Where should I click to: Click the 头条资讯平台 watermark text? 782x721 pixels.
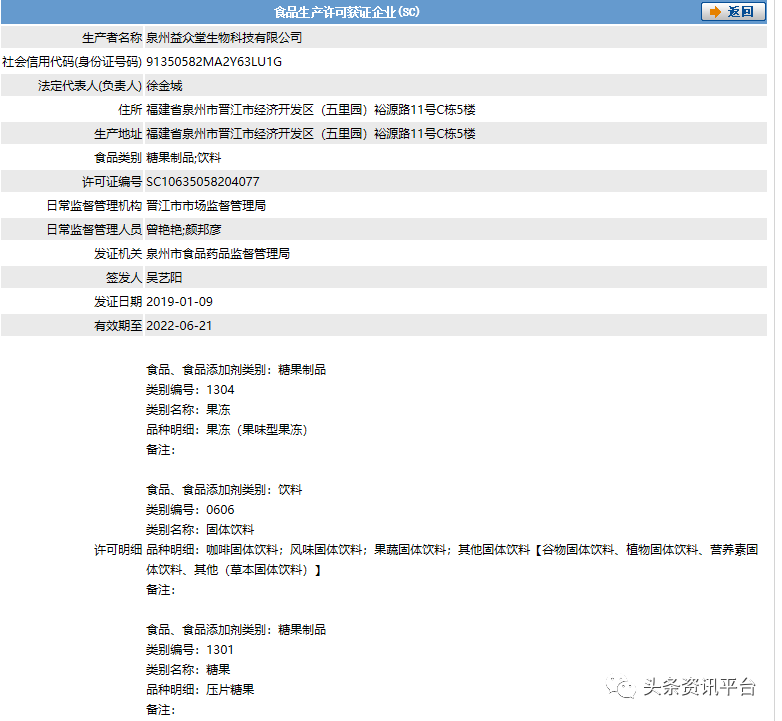coord(698,687)
